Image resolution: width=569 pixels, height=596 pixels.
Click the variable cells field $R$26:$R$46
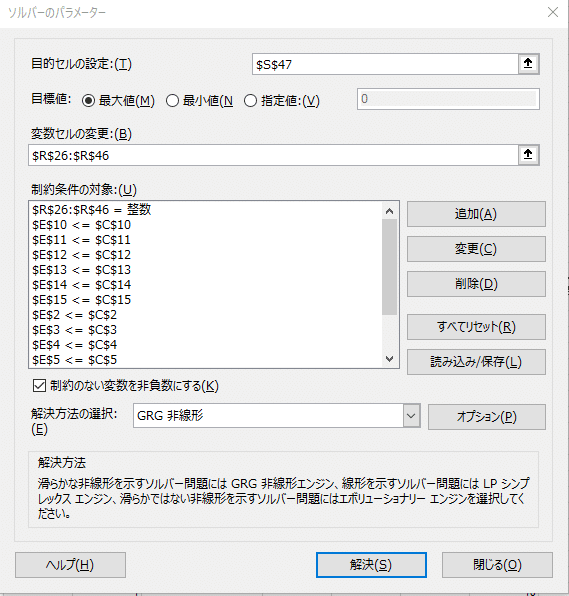tap(273, 155)
